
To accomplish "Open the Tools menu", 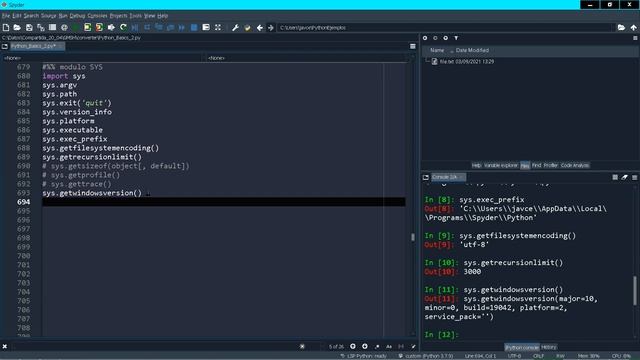I will pyautogui.click(x=136, y=16).
